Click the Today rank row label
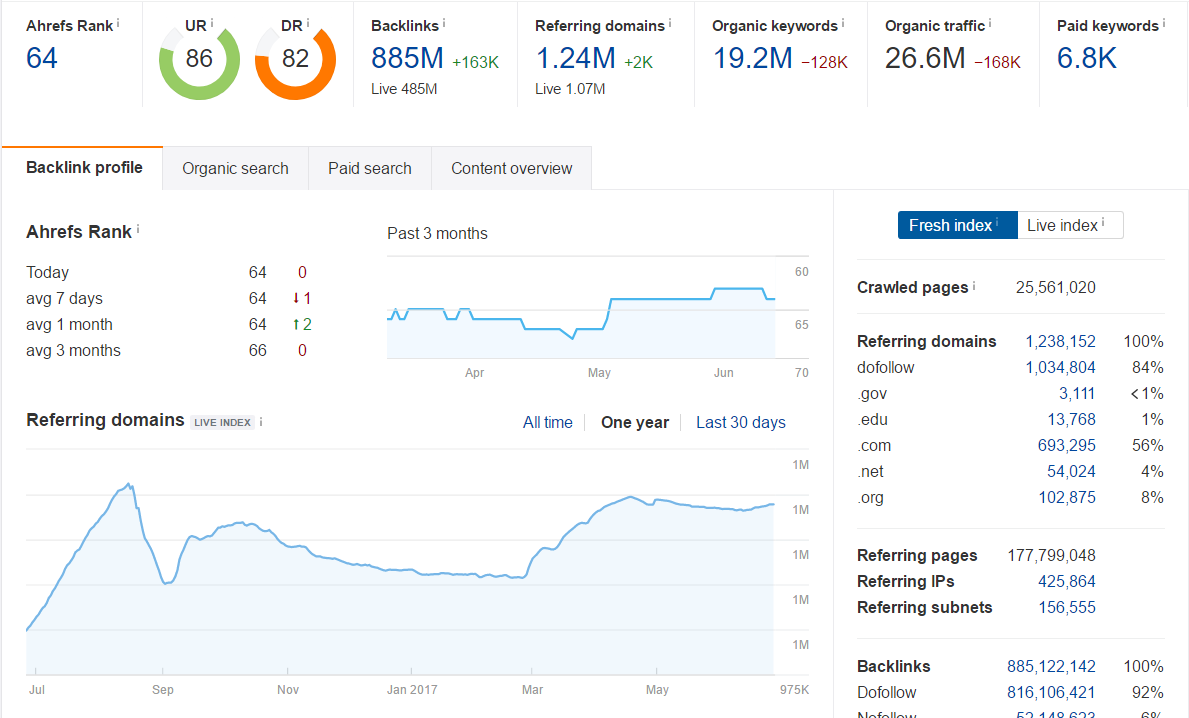This screenshot has width=1189, height=718. click(48, 273)
